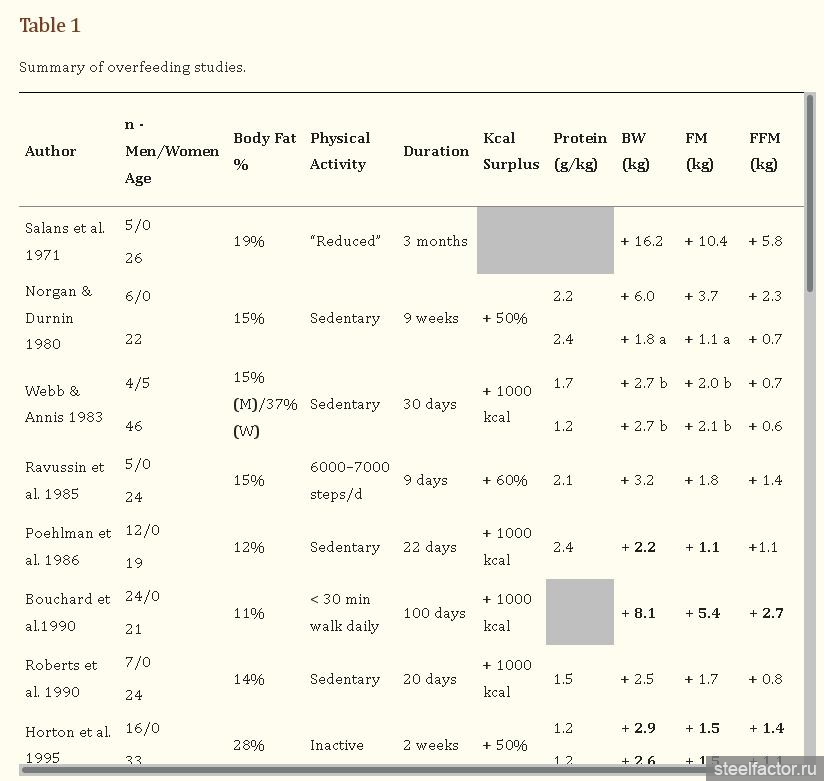Click the table's vertical scrollbar thumb
This screenshot has height=781, width=824.
pyautogui.click(x=809, y=190)
